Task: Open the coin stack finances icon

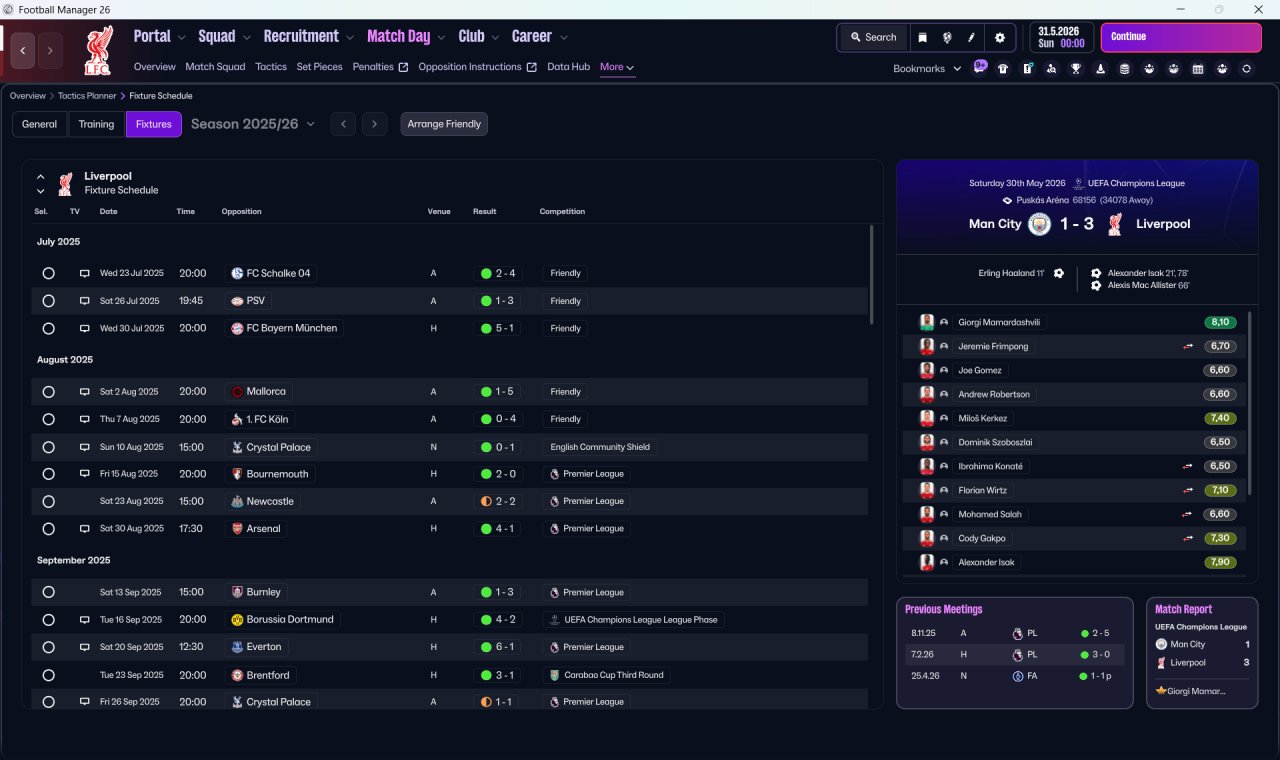Action: [1125, 69]
